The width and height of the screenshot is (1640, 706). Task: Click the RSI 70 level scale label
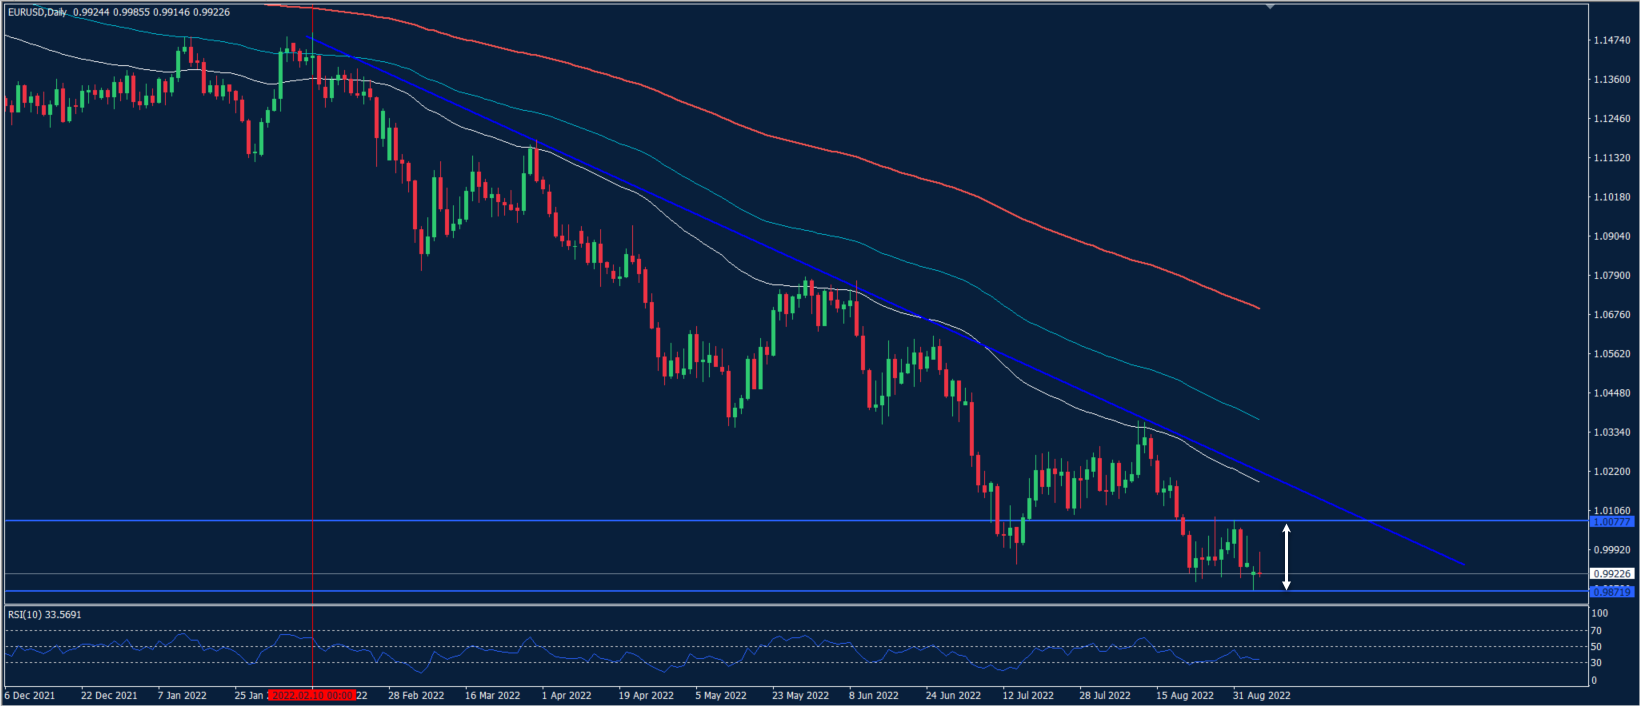point(1597,631)
